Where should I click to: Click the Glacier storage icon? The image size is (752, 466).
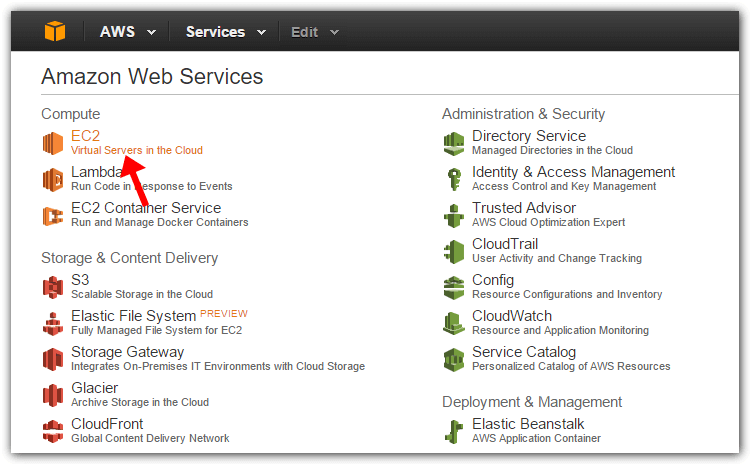click(x=53, y=396)
